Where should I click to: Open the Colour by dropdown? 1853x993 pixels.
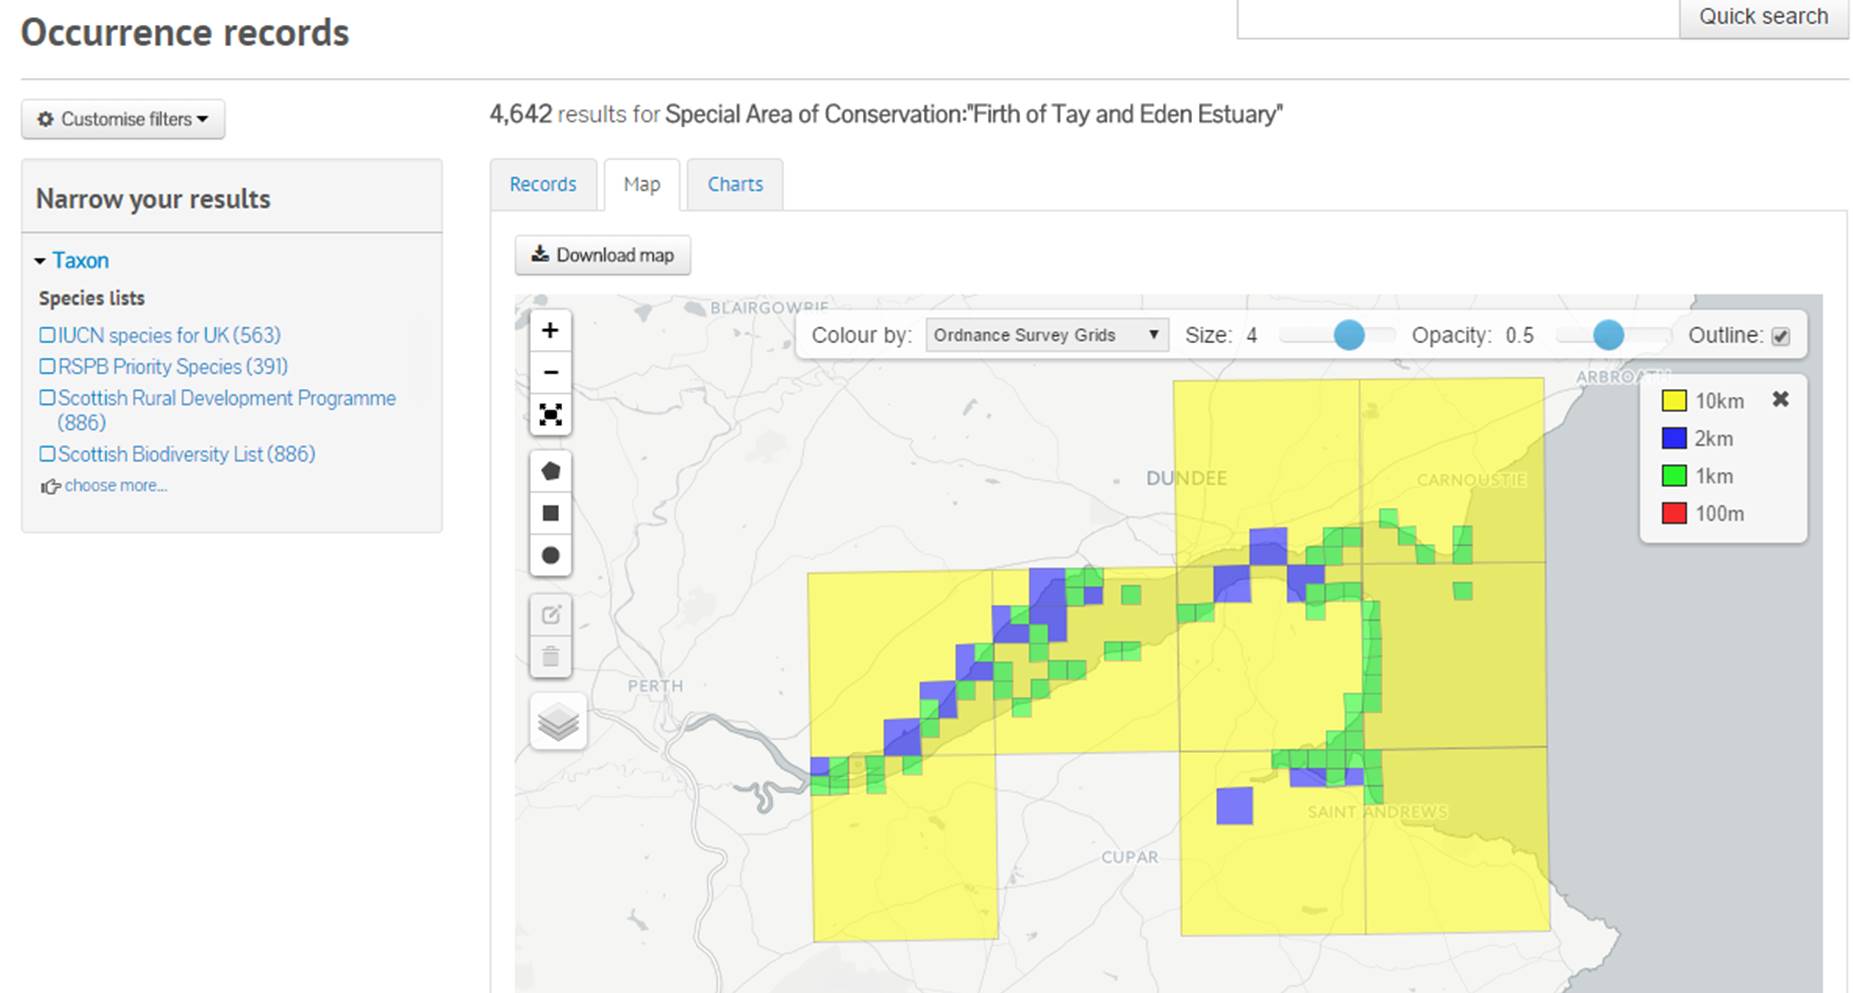click(x=1046, y=335)
